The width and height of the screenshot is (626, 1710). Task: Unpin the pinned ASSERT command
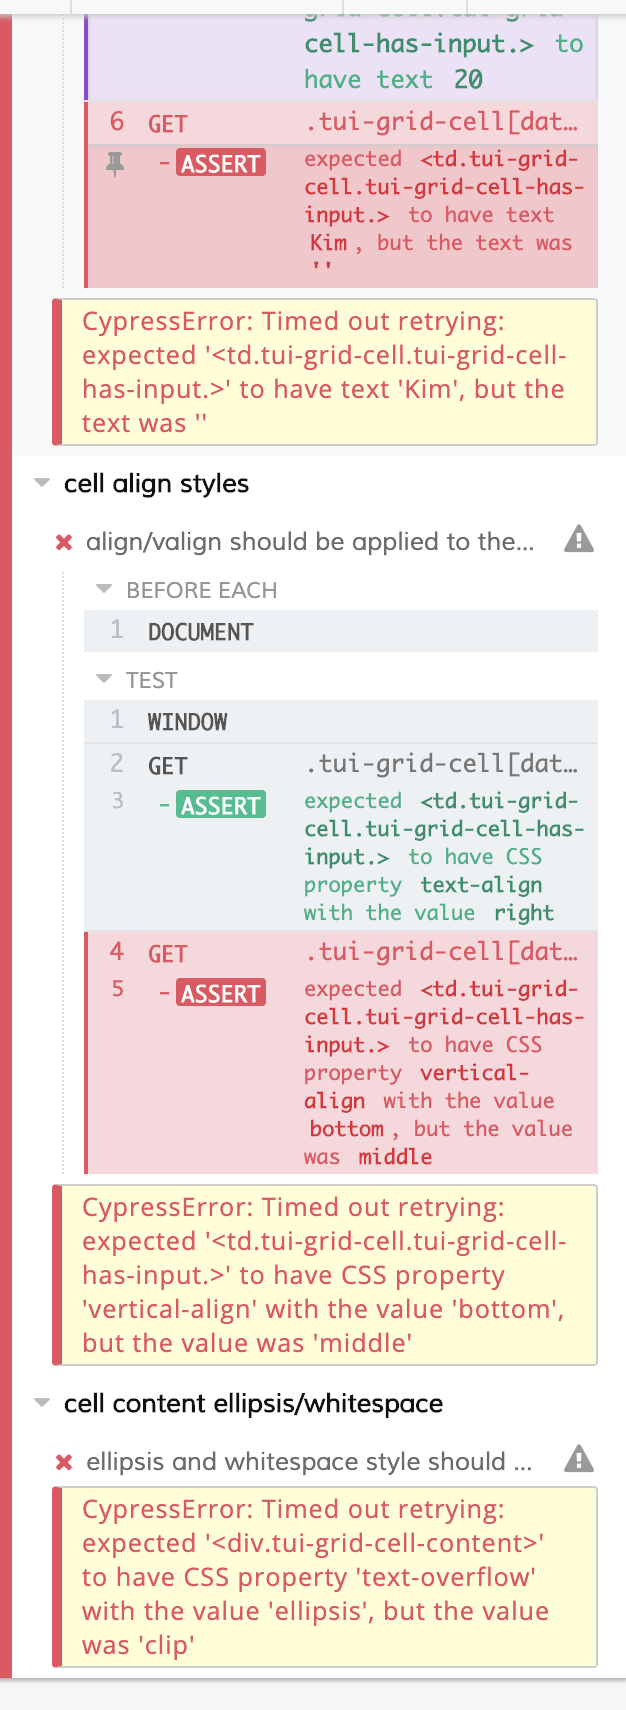[x=116, y=162]
